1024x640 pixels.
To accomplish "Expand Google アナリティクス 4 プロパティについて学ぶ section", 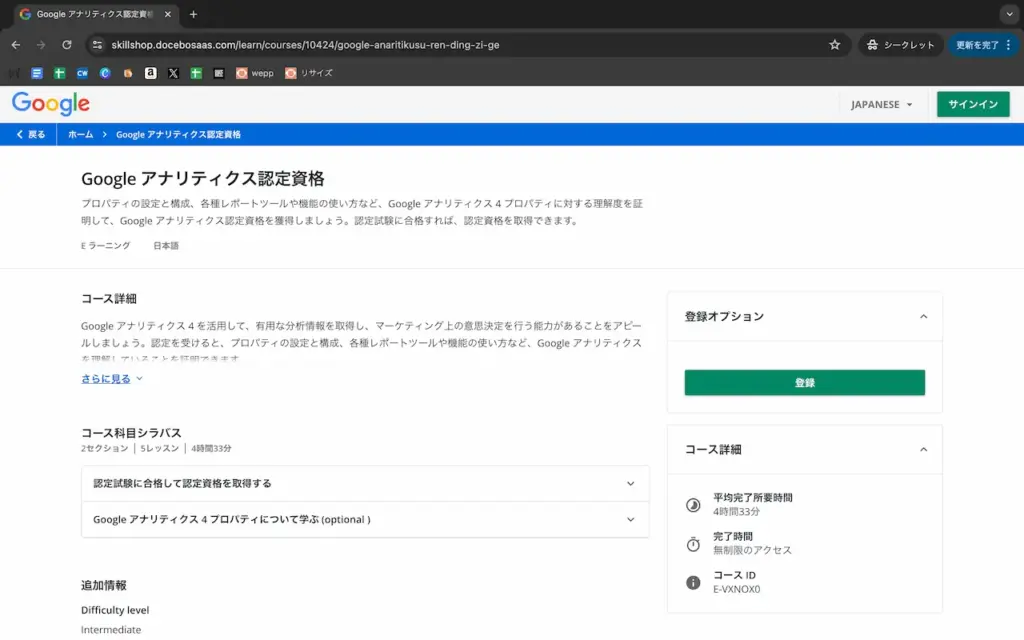I will tap(365, 520).
